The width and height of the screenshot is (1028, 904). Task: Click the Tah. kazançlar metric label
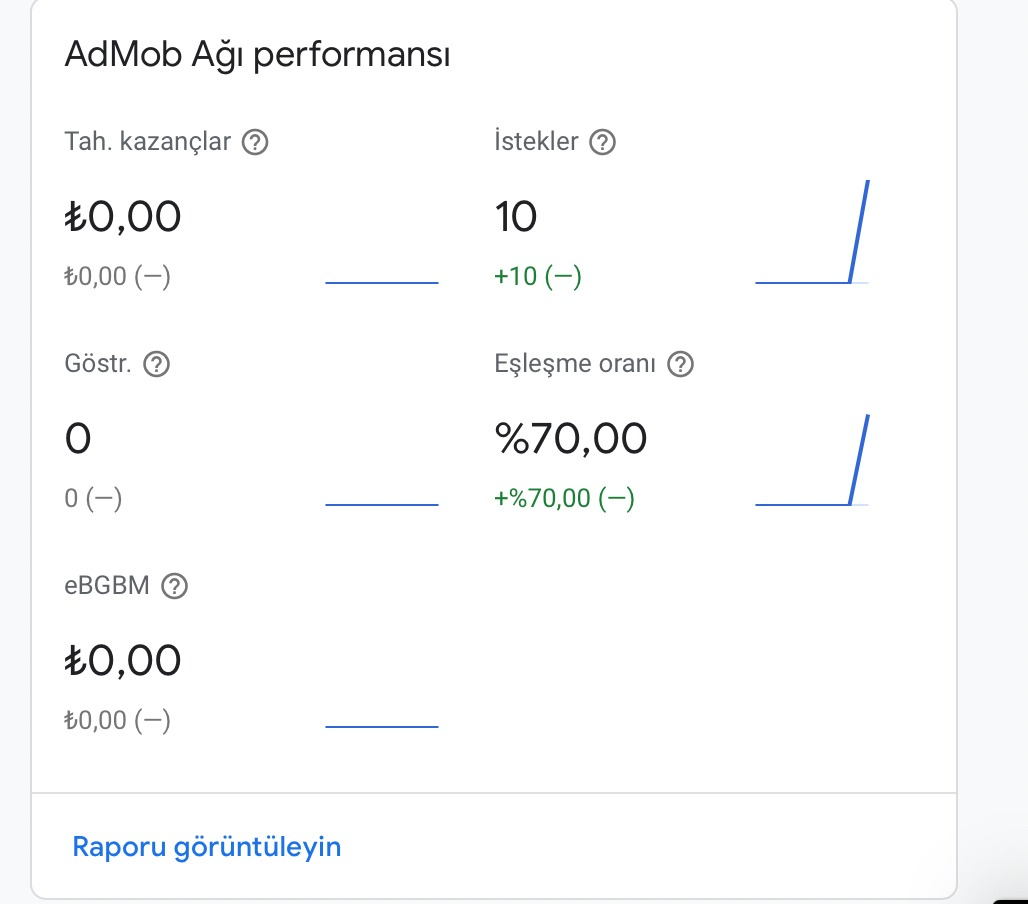coord(147,142)
